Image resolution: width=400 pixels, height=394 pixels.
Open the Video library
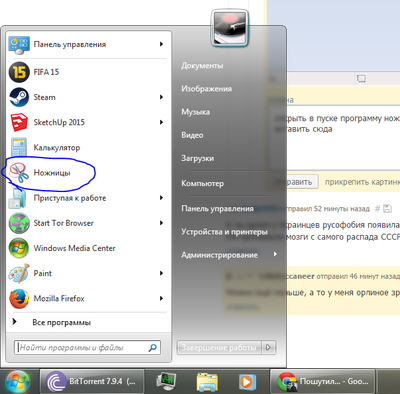point(192,135)
